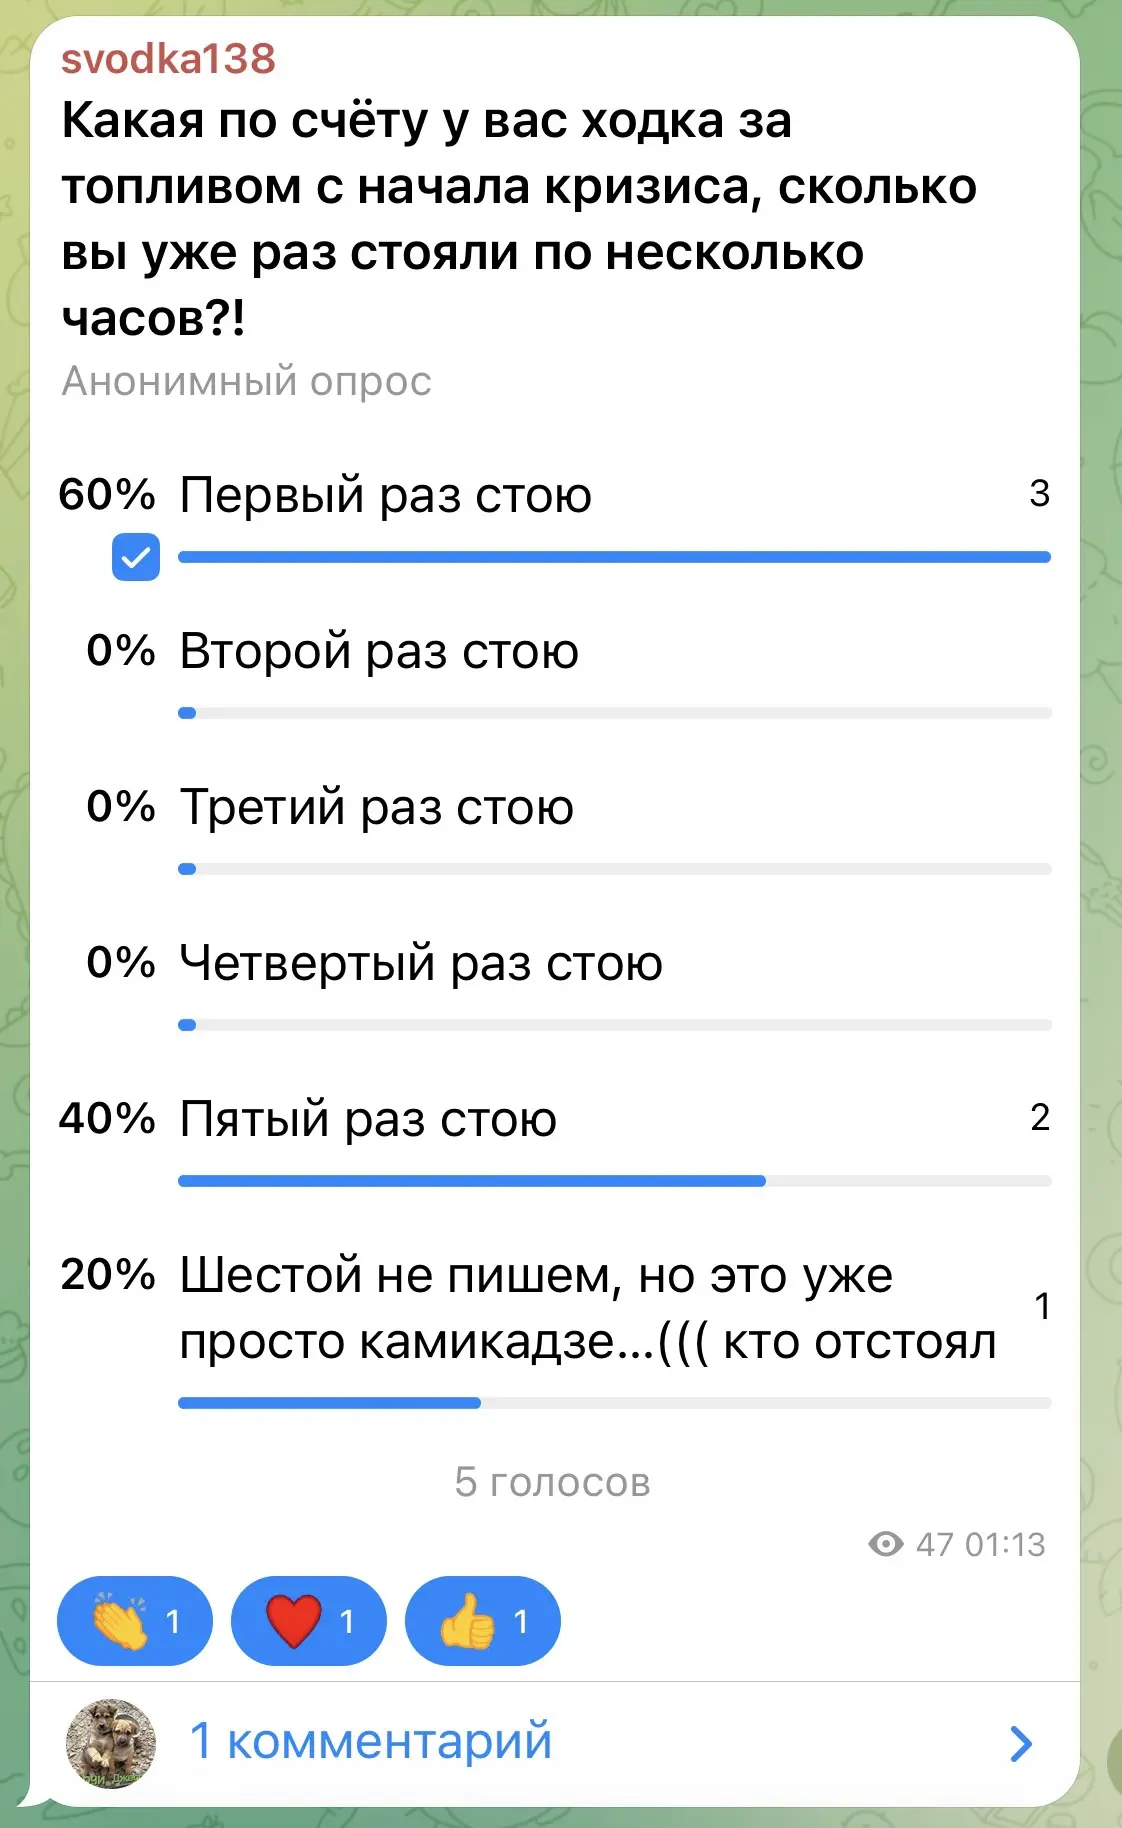The image size is (1122, 1828).
Task: Open the 1 комментарий link
Action: 370,1741
